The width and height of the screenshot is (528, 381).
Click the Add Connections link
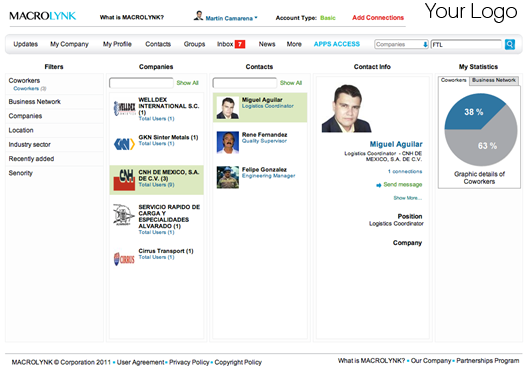click(x=378, y=18)
